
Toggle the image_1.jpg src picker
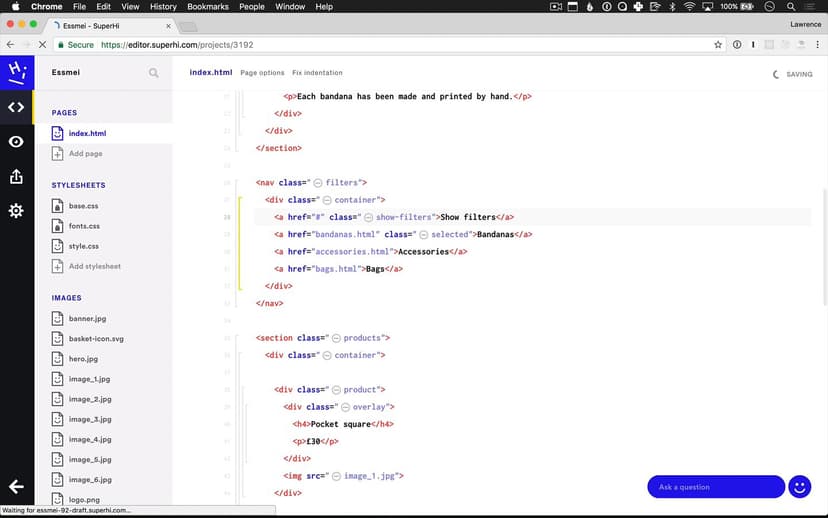click(x=336, y=476)
